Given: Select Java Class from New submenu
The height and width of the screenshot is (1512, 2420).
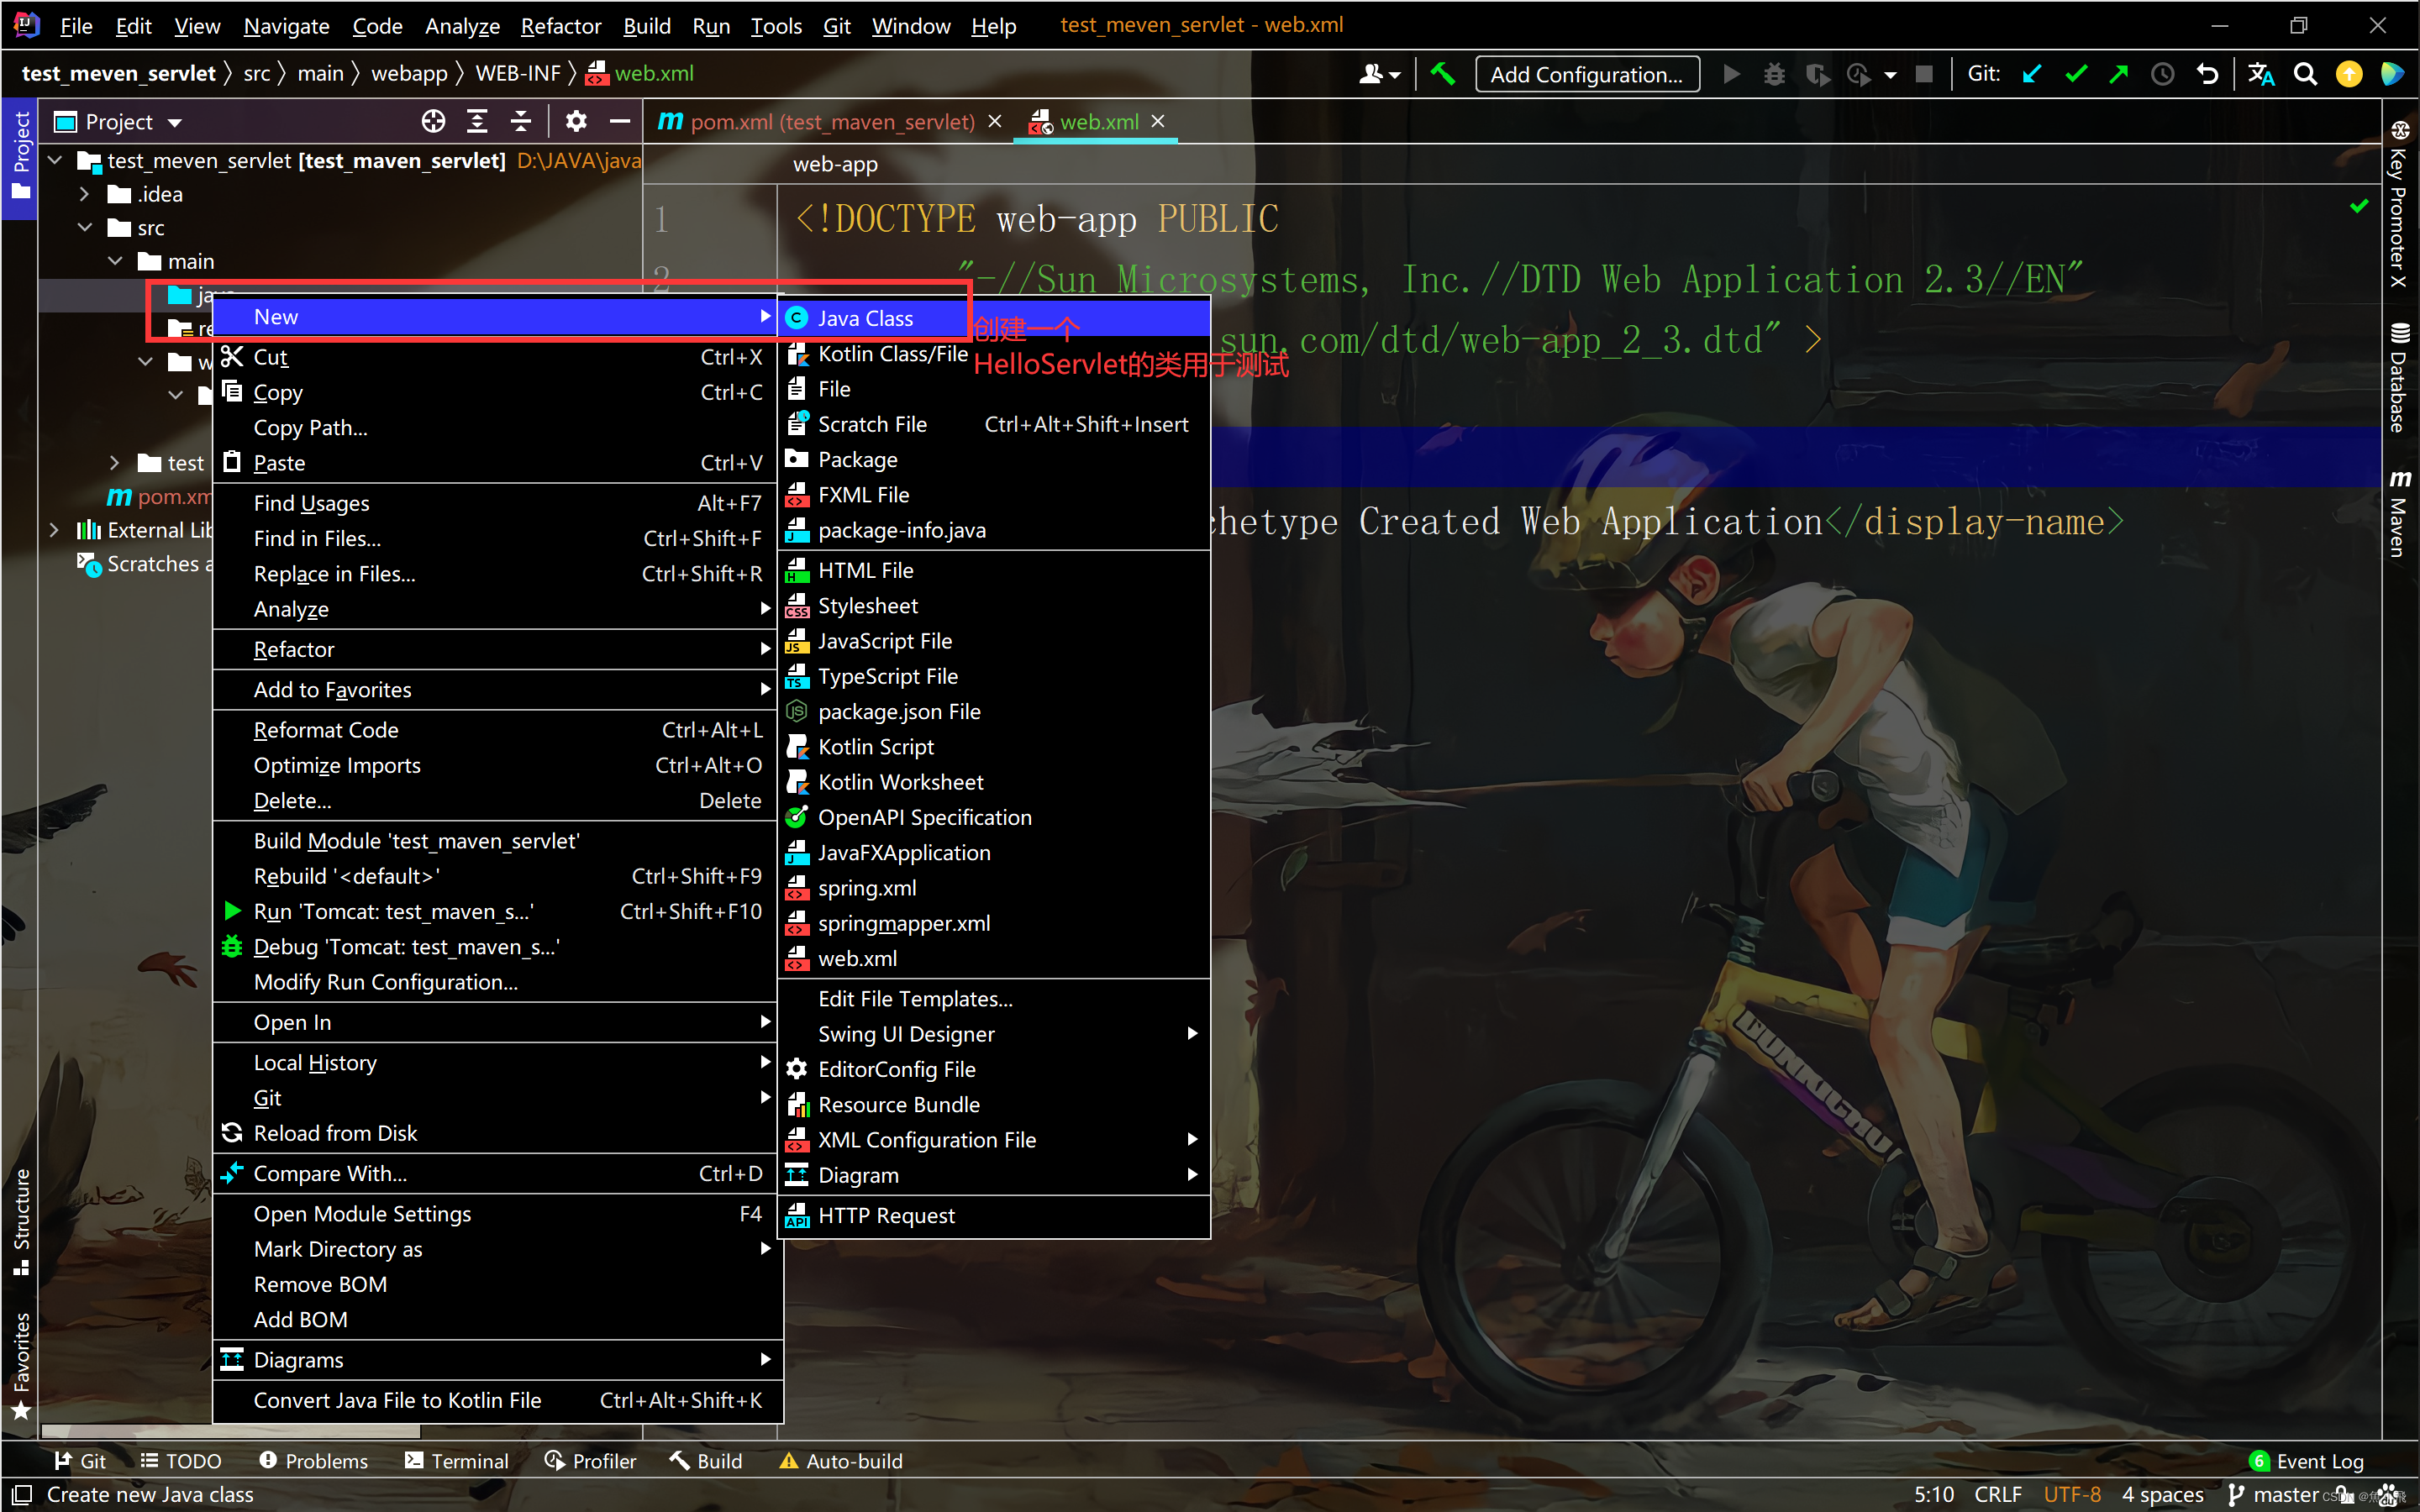Looking at the screenshot, I should tap(865, 318).
